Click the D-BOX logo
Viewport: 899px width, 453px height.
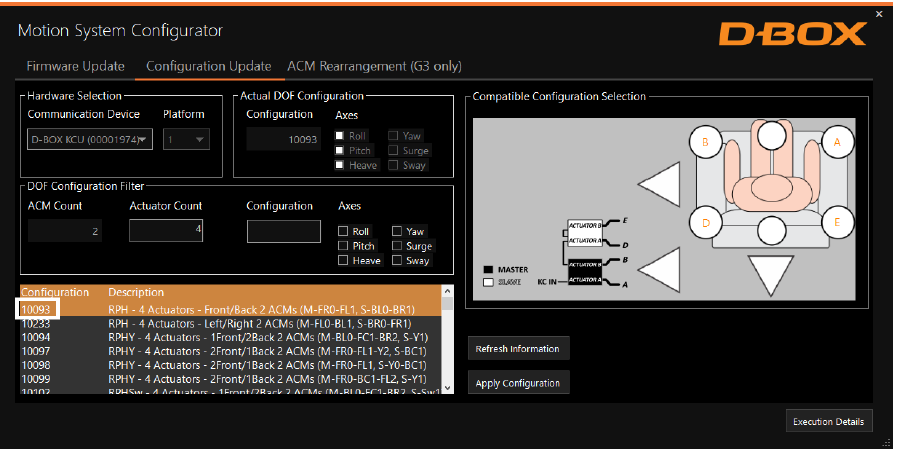(791, 34)
